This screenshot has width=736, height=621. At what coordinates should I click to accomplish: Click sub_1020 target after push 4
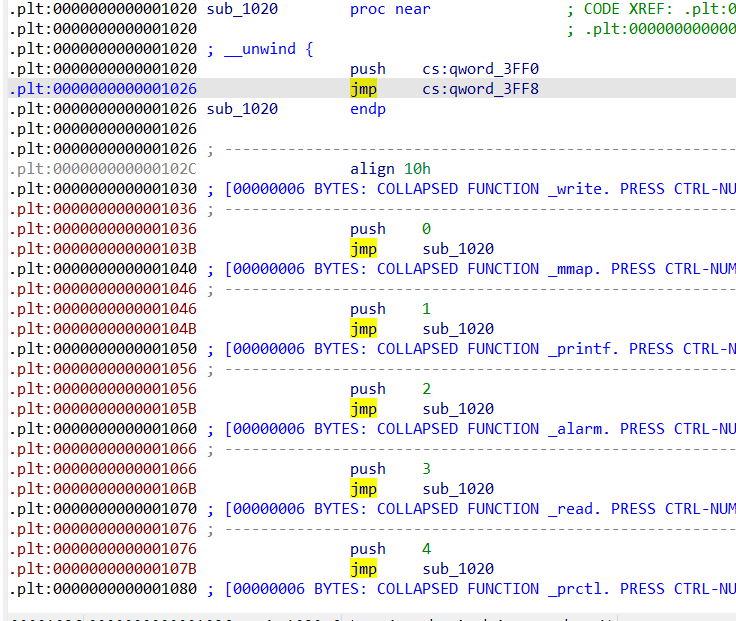(x=458, y=569)
